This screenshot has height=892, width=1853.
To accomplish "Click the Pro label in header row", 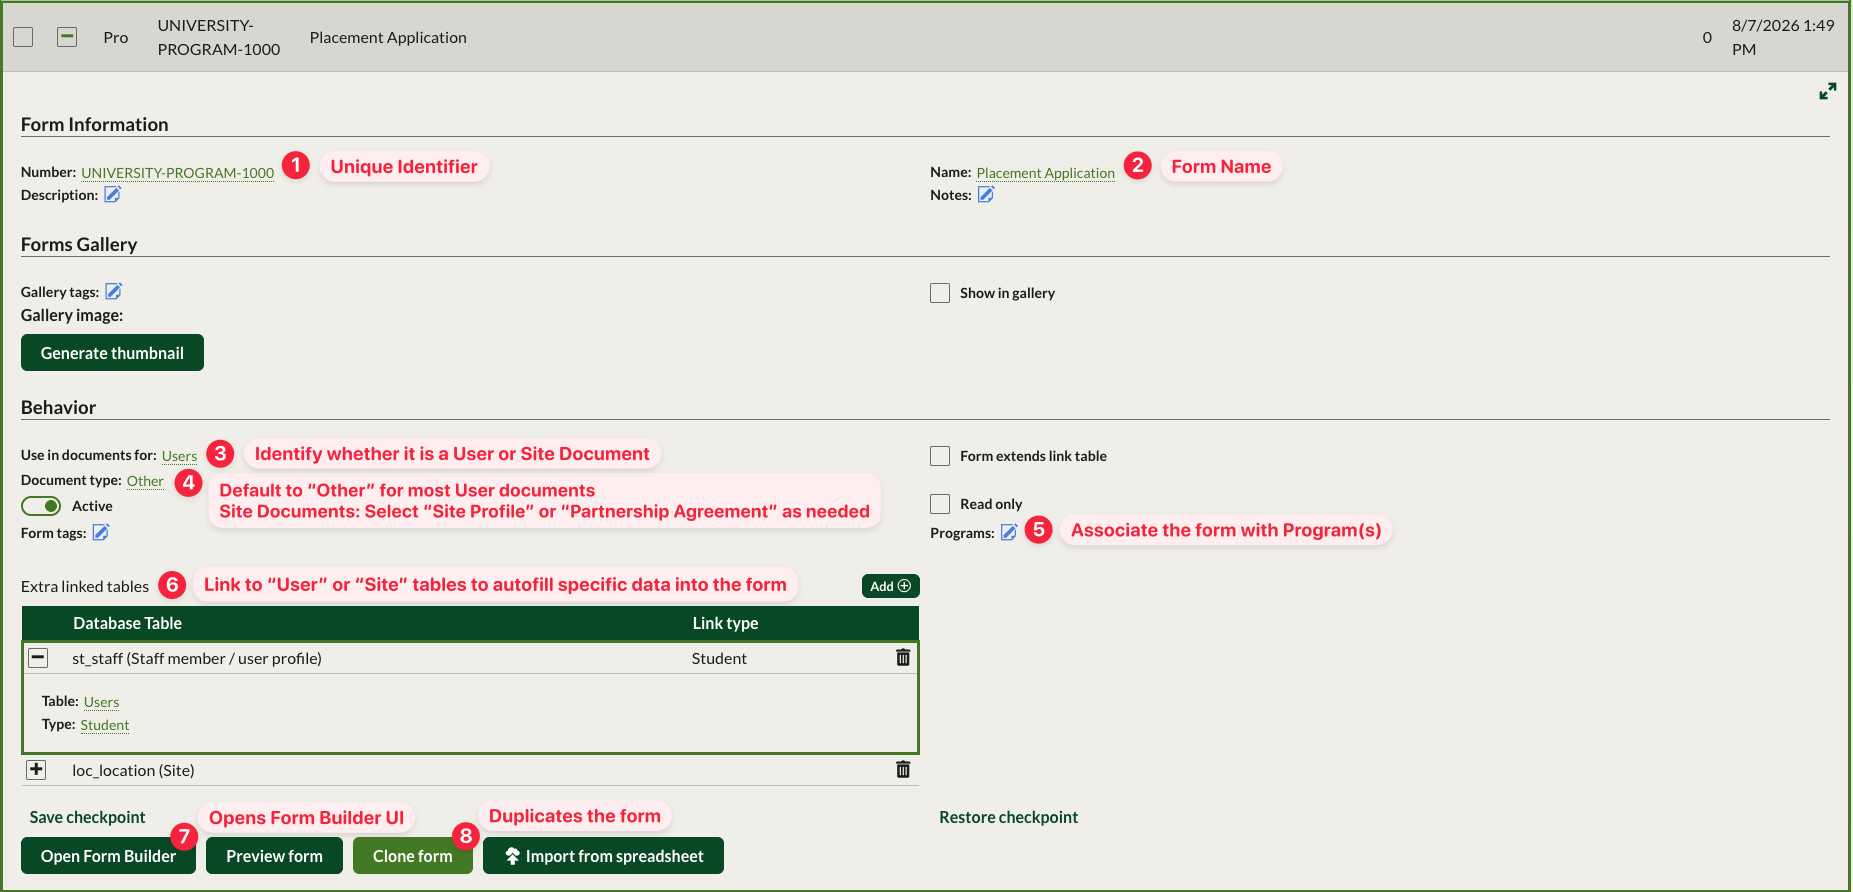I will pyautogui.click(x=116, y=37).
